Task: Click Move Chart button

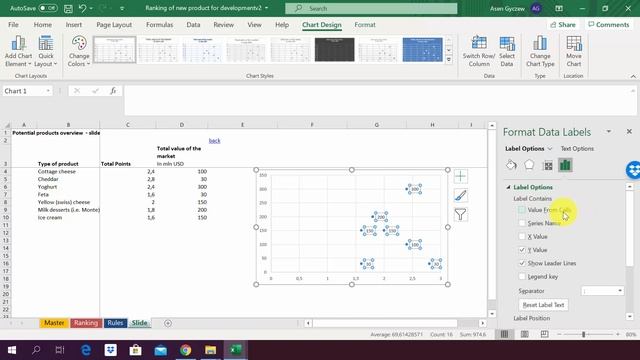Action: point(573,51)
